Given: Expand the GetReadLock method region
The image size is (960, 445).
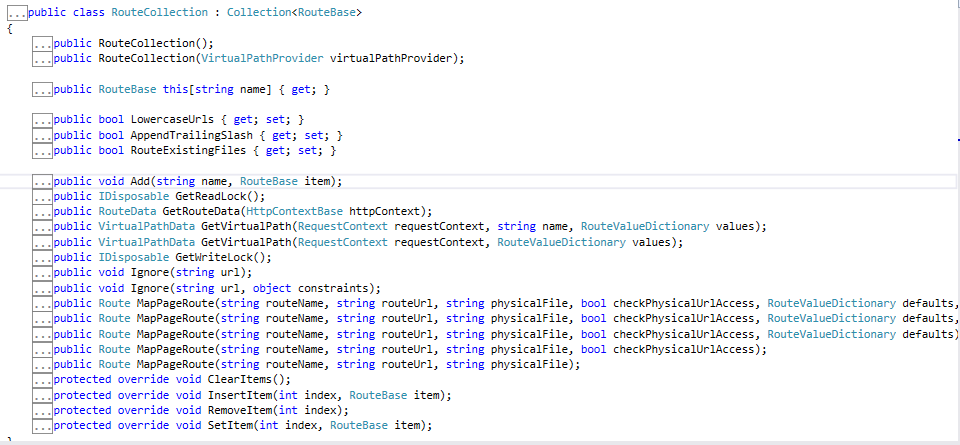Looking at the screenshot, I should (43, 196).
